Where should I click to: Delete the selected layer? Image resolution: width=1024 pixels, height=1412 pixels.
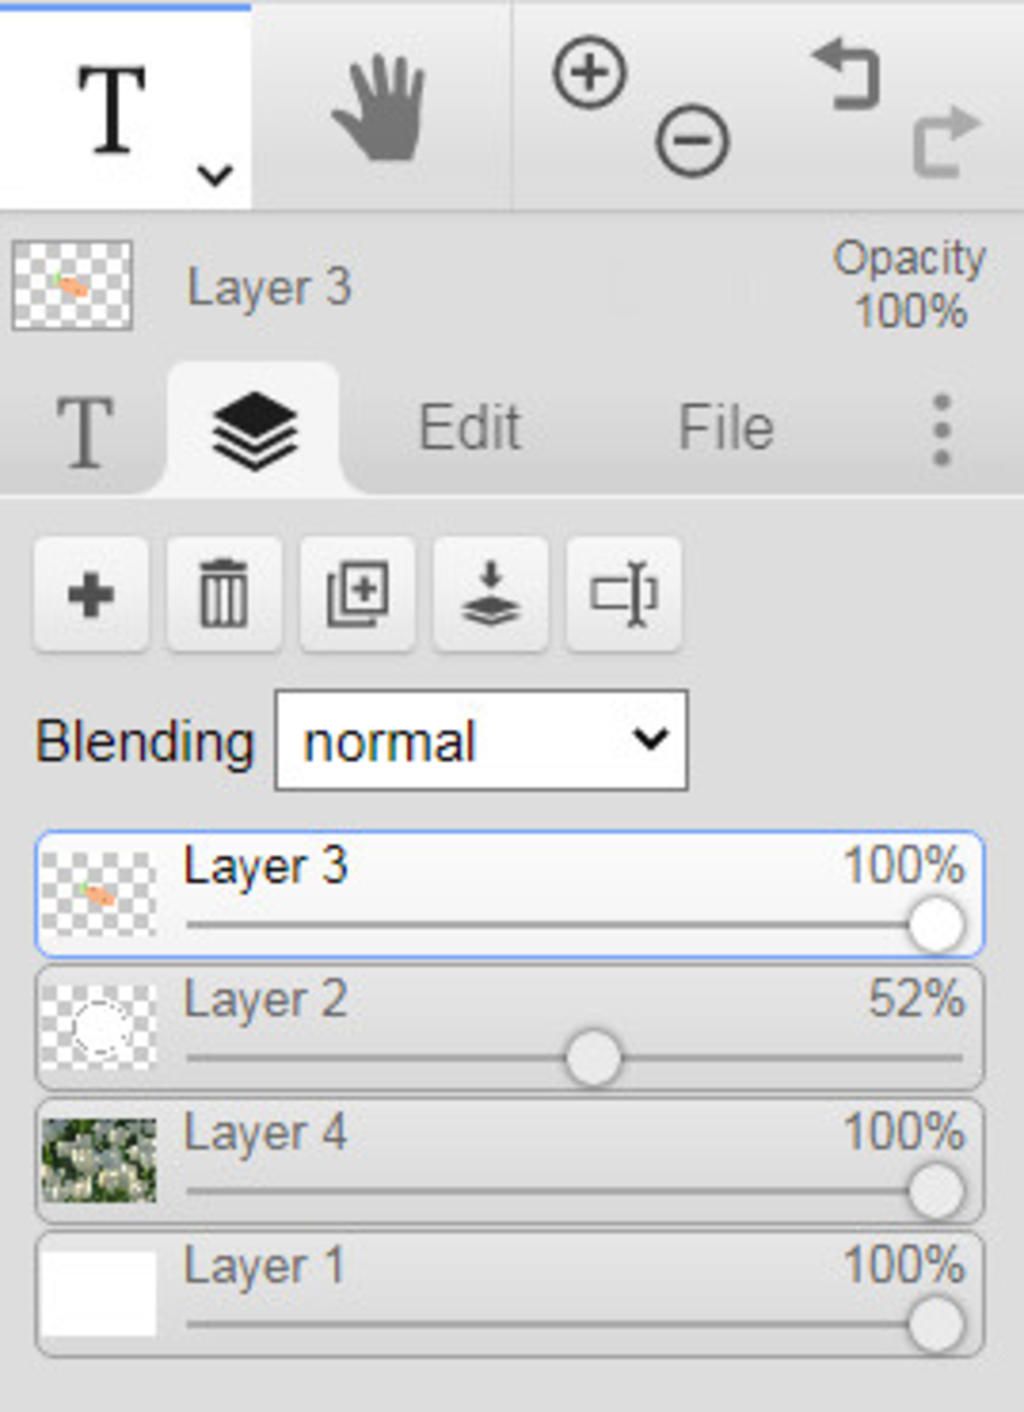tap(223, 595)
